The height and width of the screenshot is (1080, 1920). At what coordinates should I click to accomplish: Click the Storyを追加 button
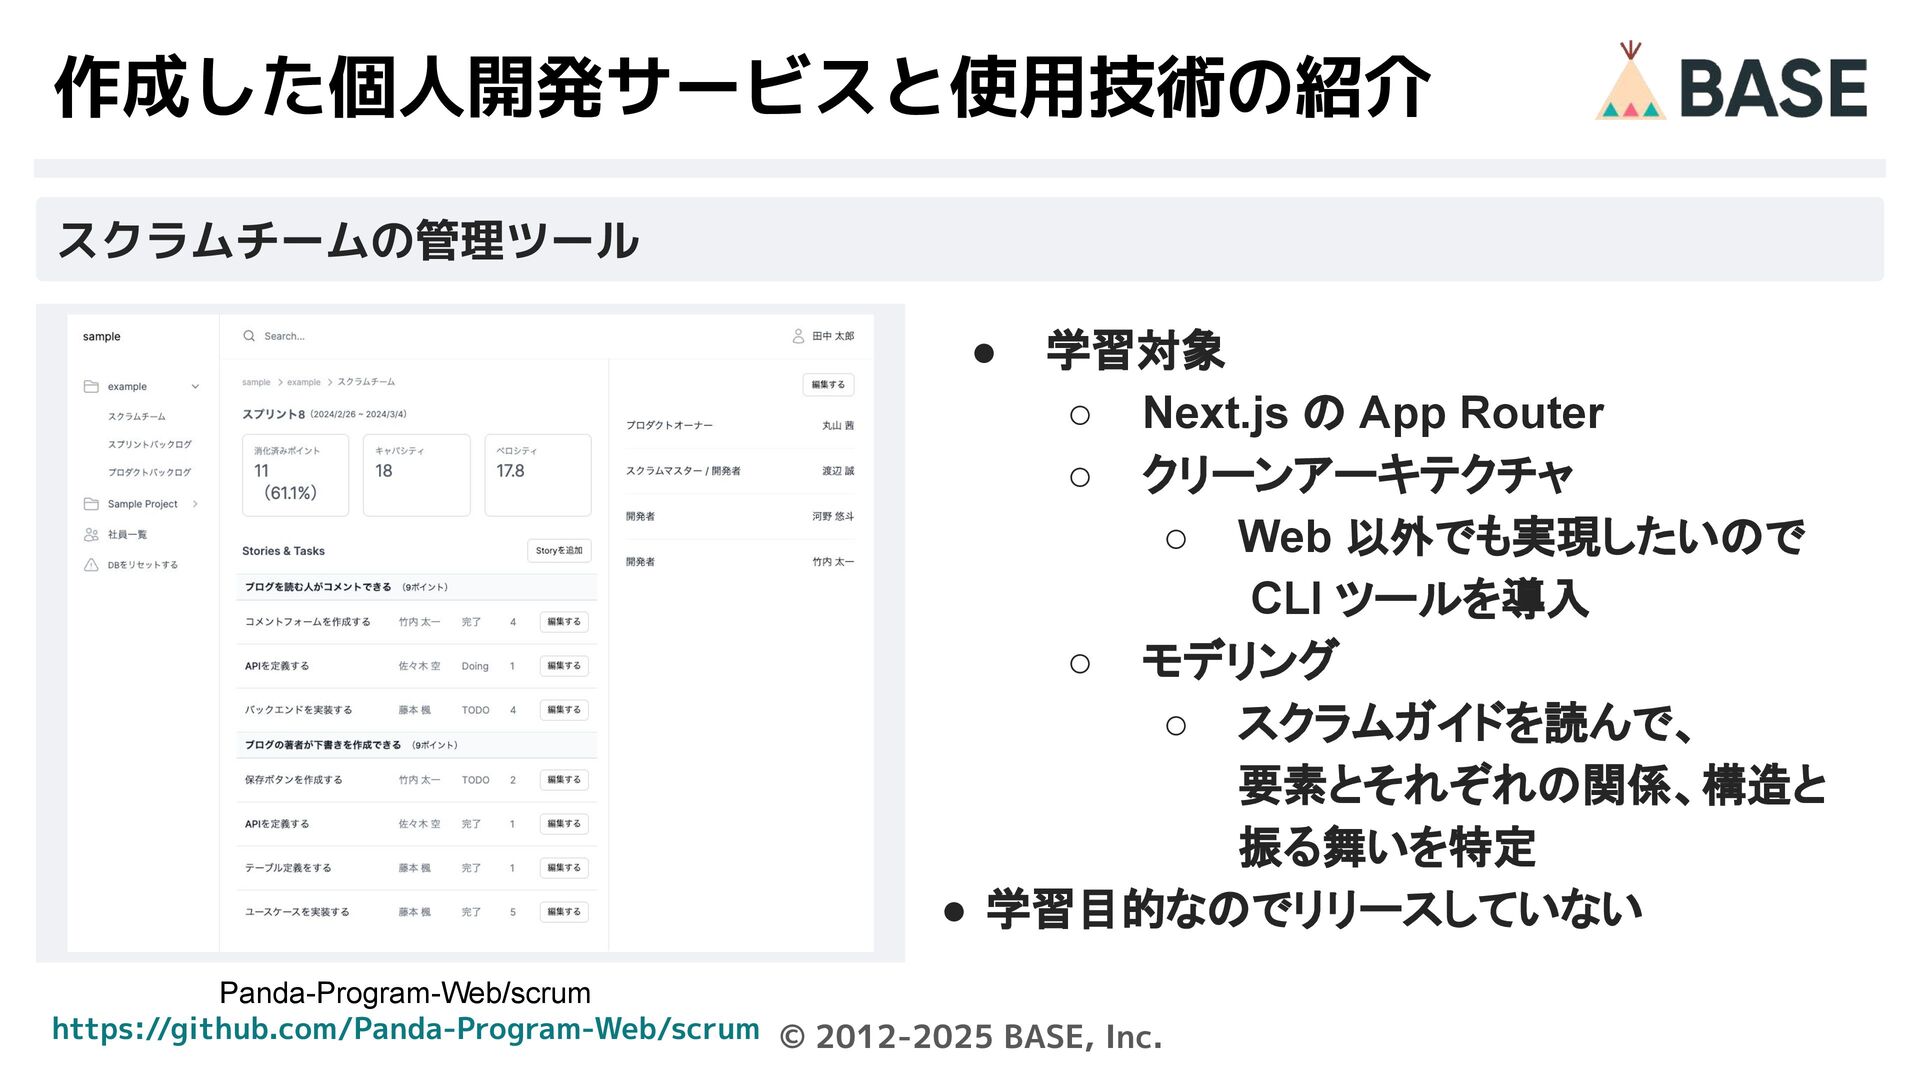point(559,551)
